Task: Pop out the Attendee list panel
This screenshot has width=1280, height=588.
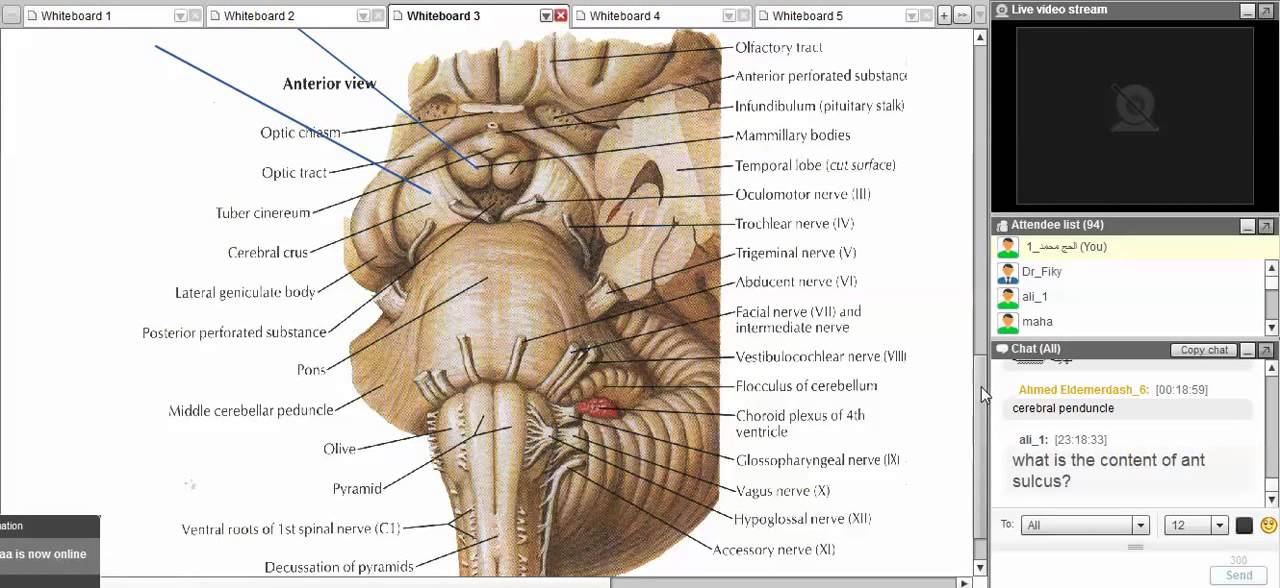Action: click(x=1266, y=227)
